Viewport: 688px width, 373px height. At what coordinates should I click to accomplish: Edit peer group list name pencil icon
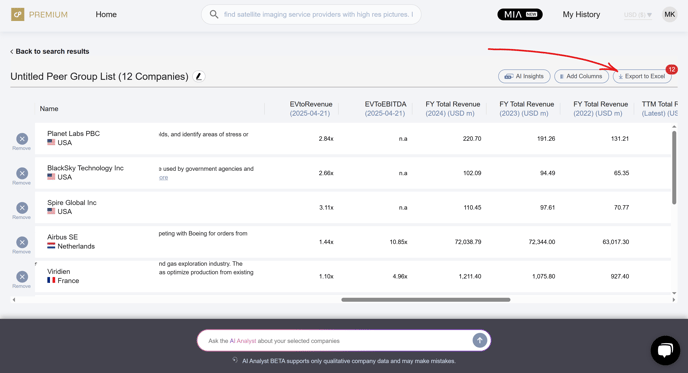pyautogui.click(x=199, y=76)
